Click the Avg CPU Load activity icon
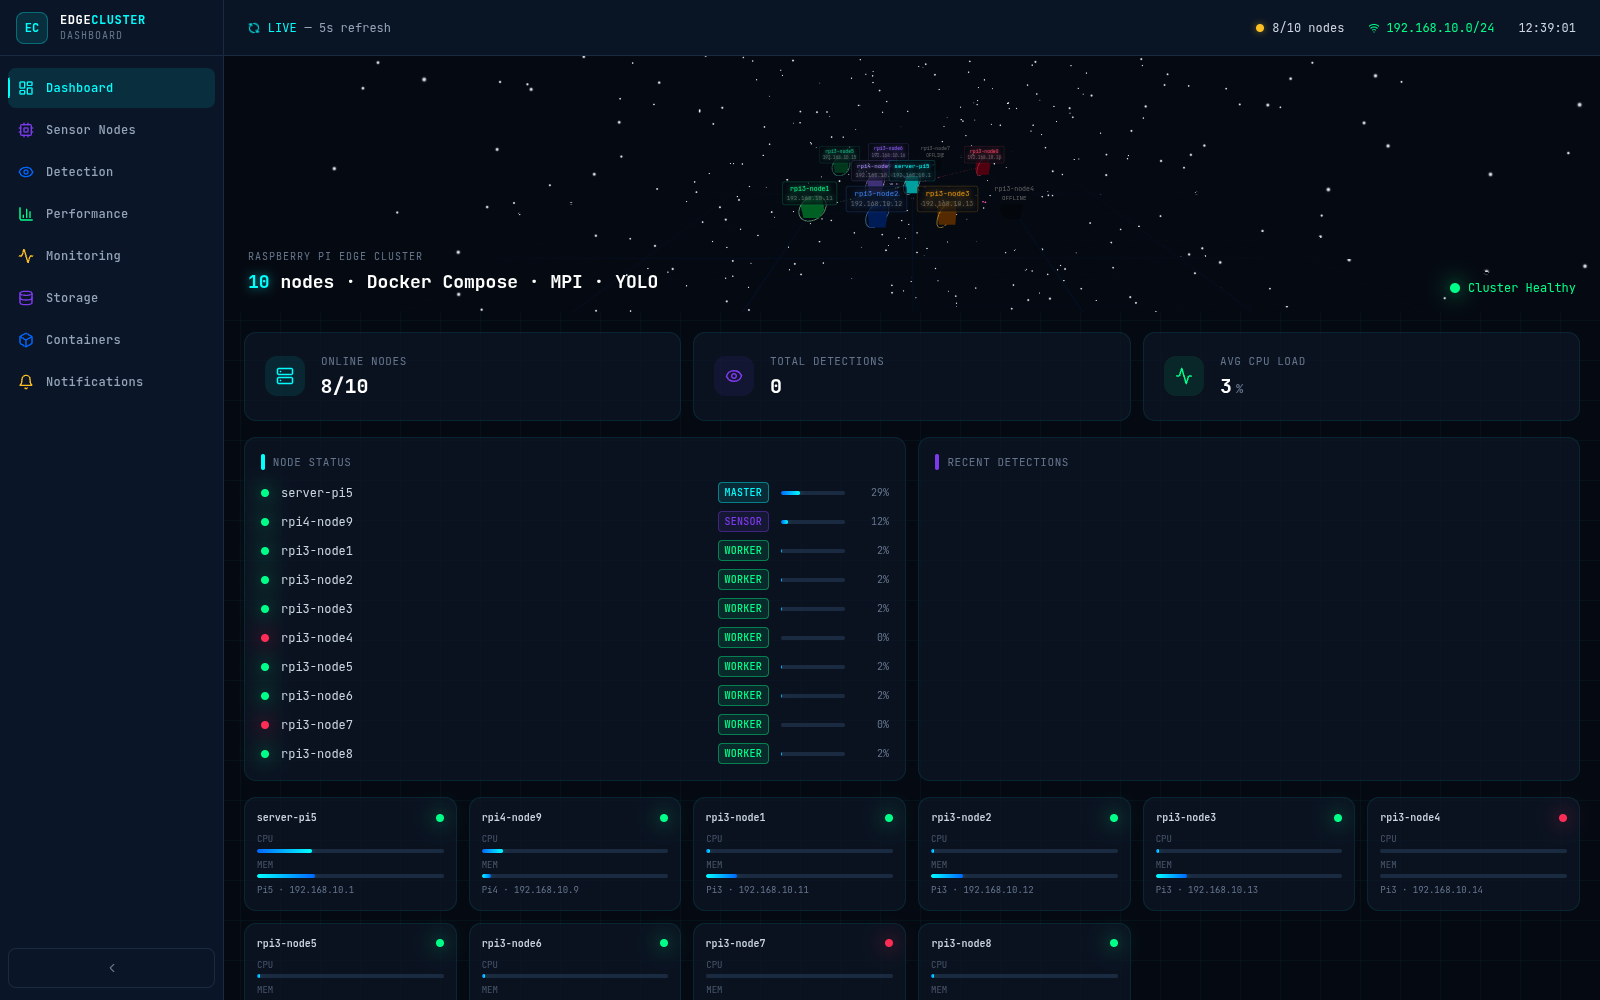 click(x=1184, y=376)
